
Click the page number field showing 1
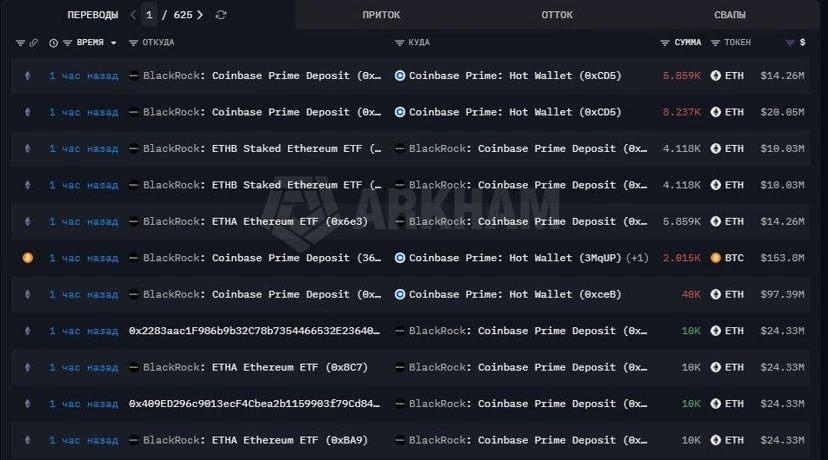[x=149, y=15]
